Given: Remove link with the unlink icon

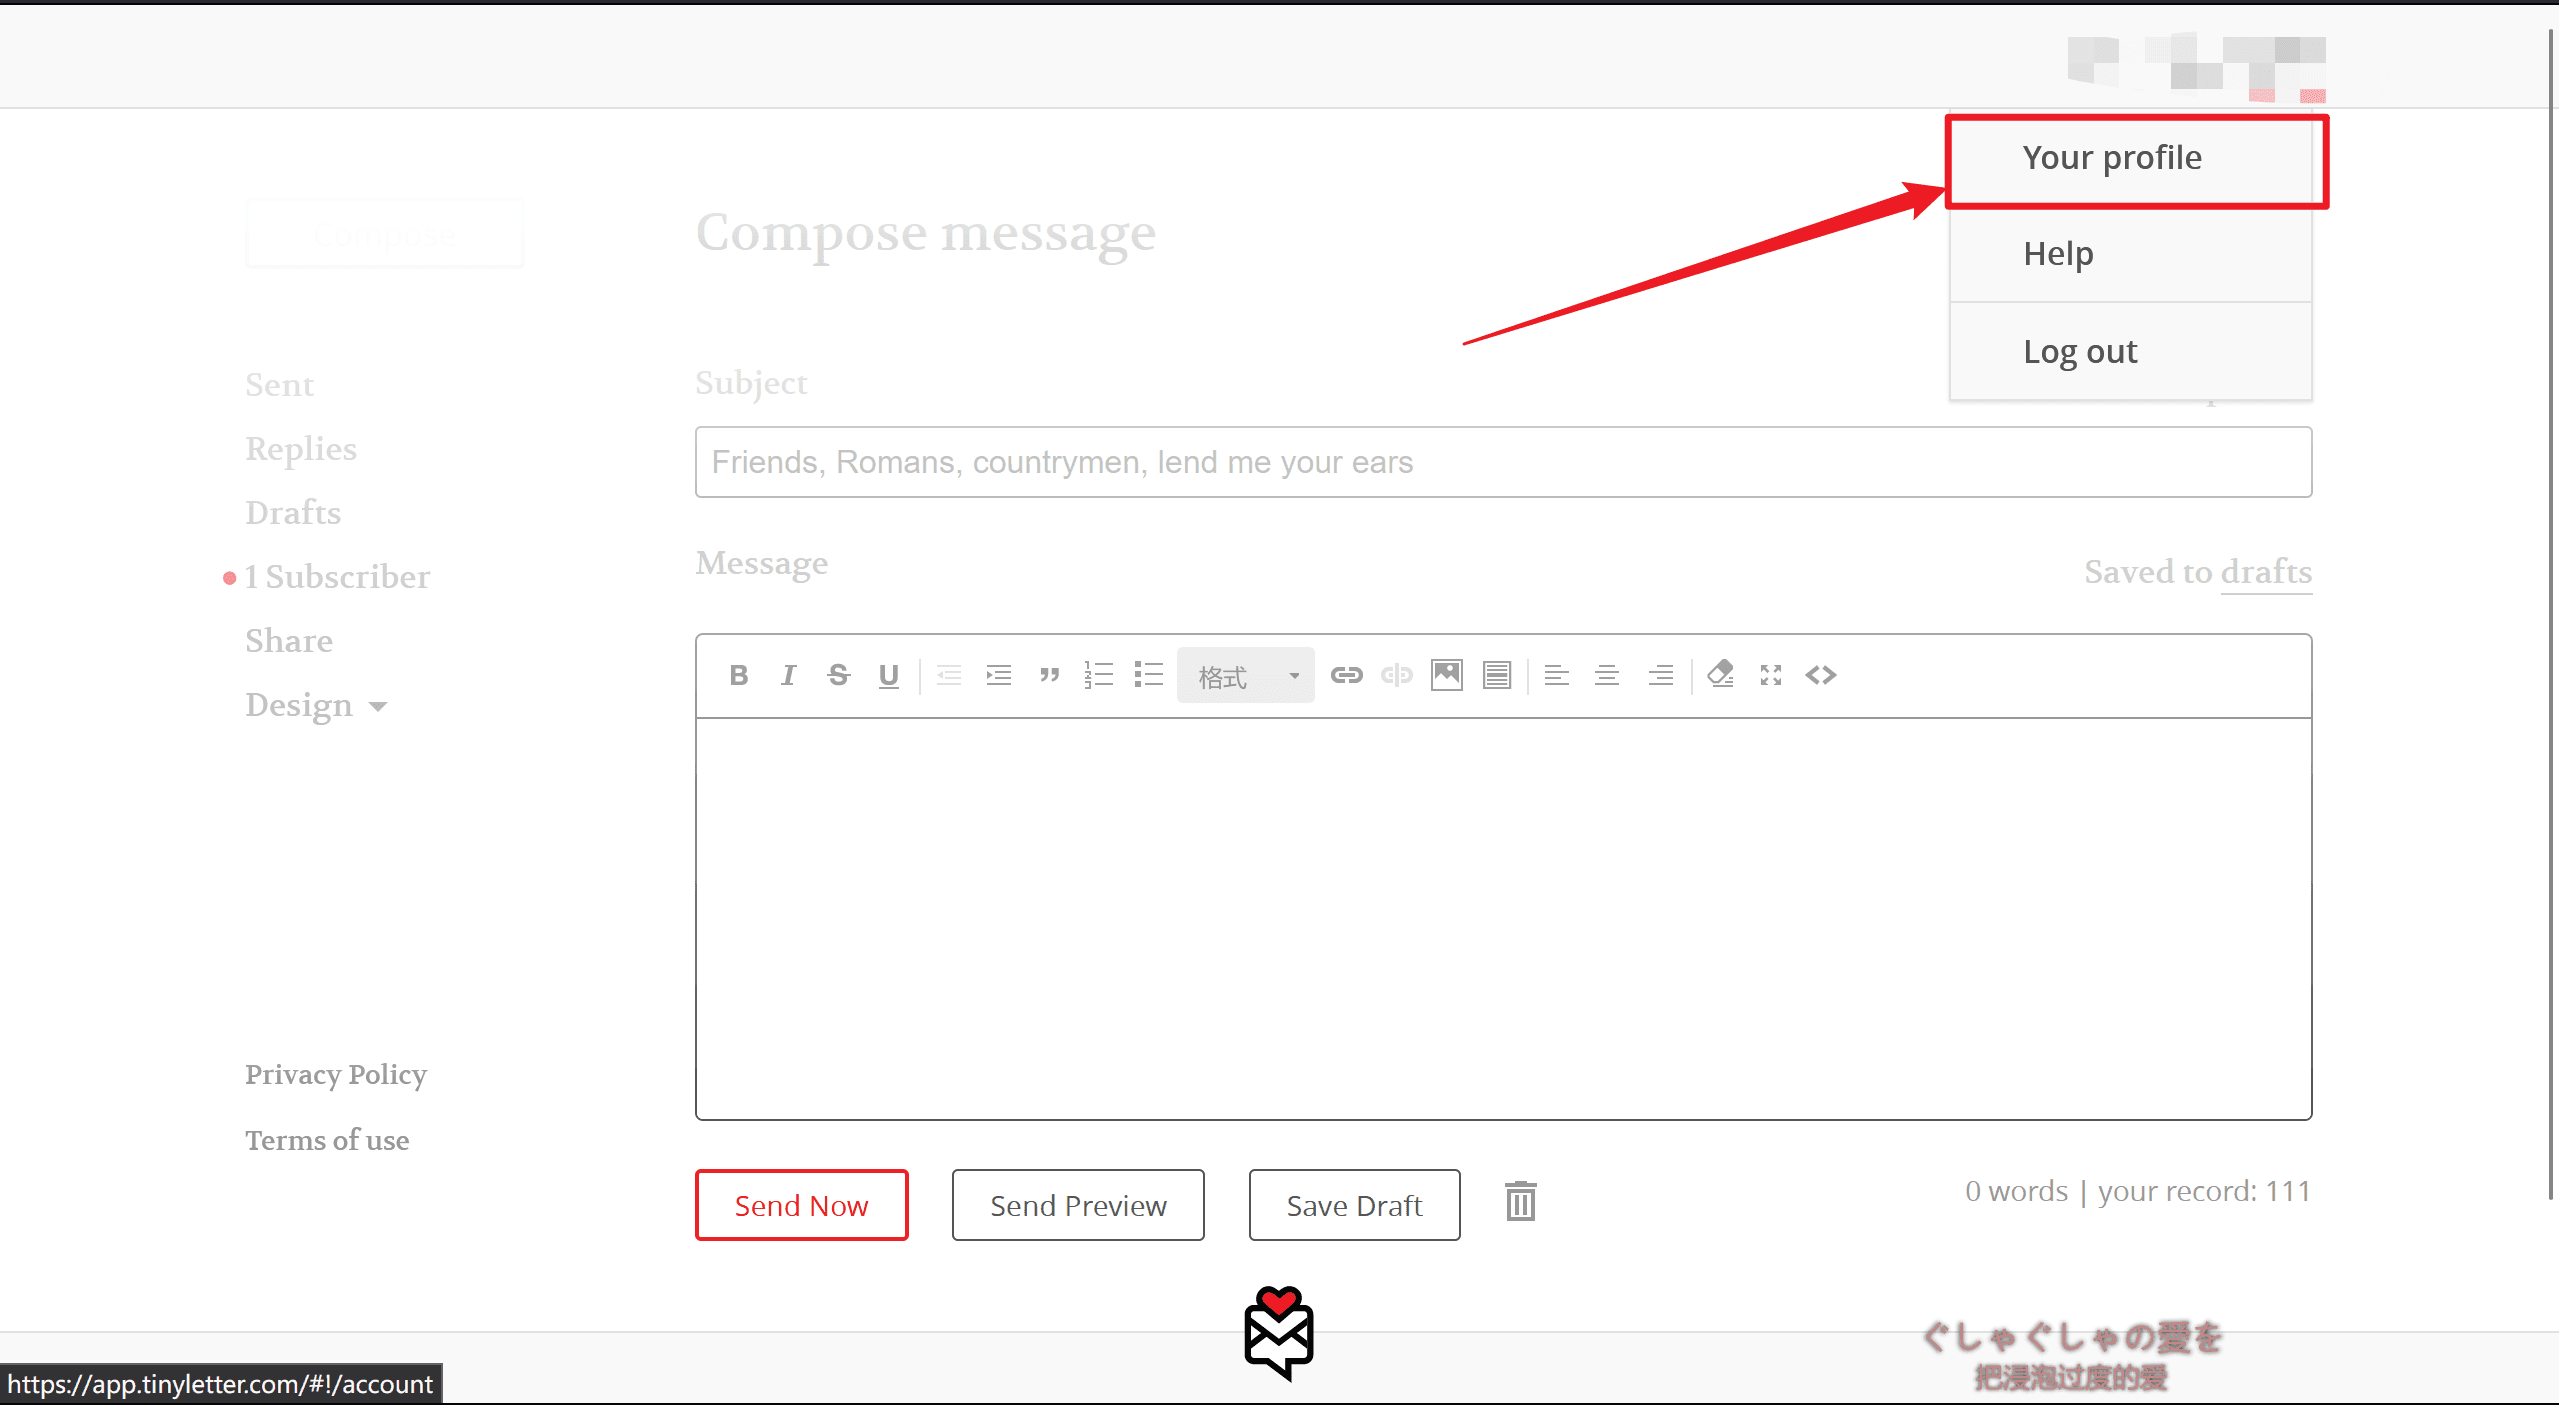Looking at the screenshot, I should pos(1397,676).
